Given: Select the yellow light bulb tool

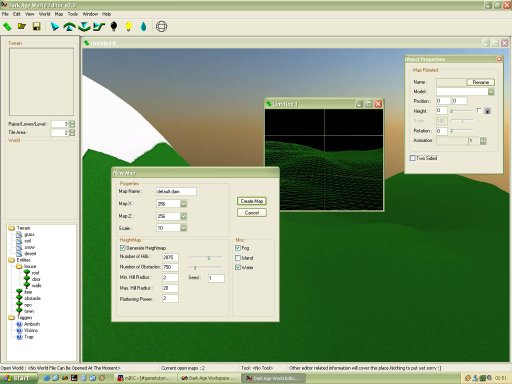Looking at the screenshot, I should [x=129, y=26].
